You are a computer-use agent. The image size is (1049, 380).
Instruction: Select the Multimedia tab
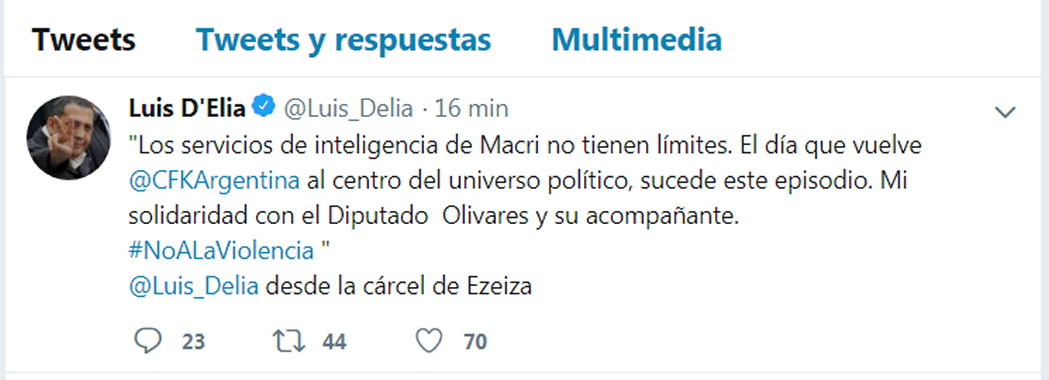pos(637,40)
